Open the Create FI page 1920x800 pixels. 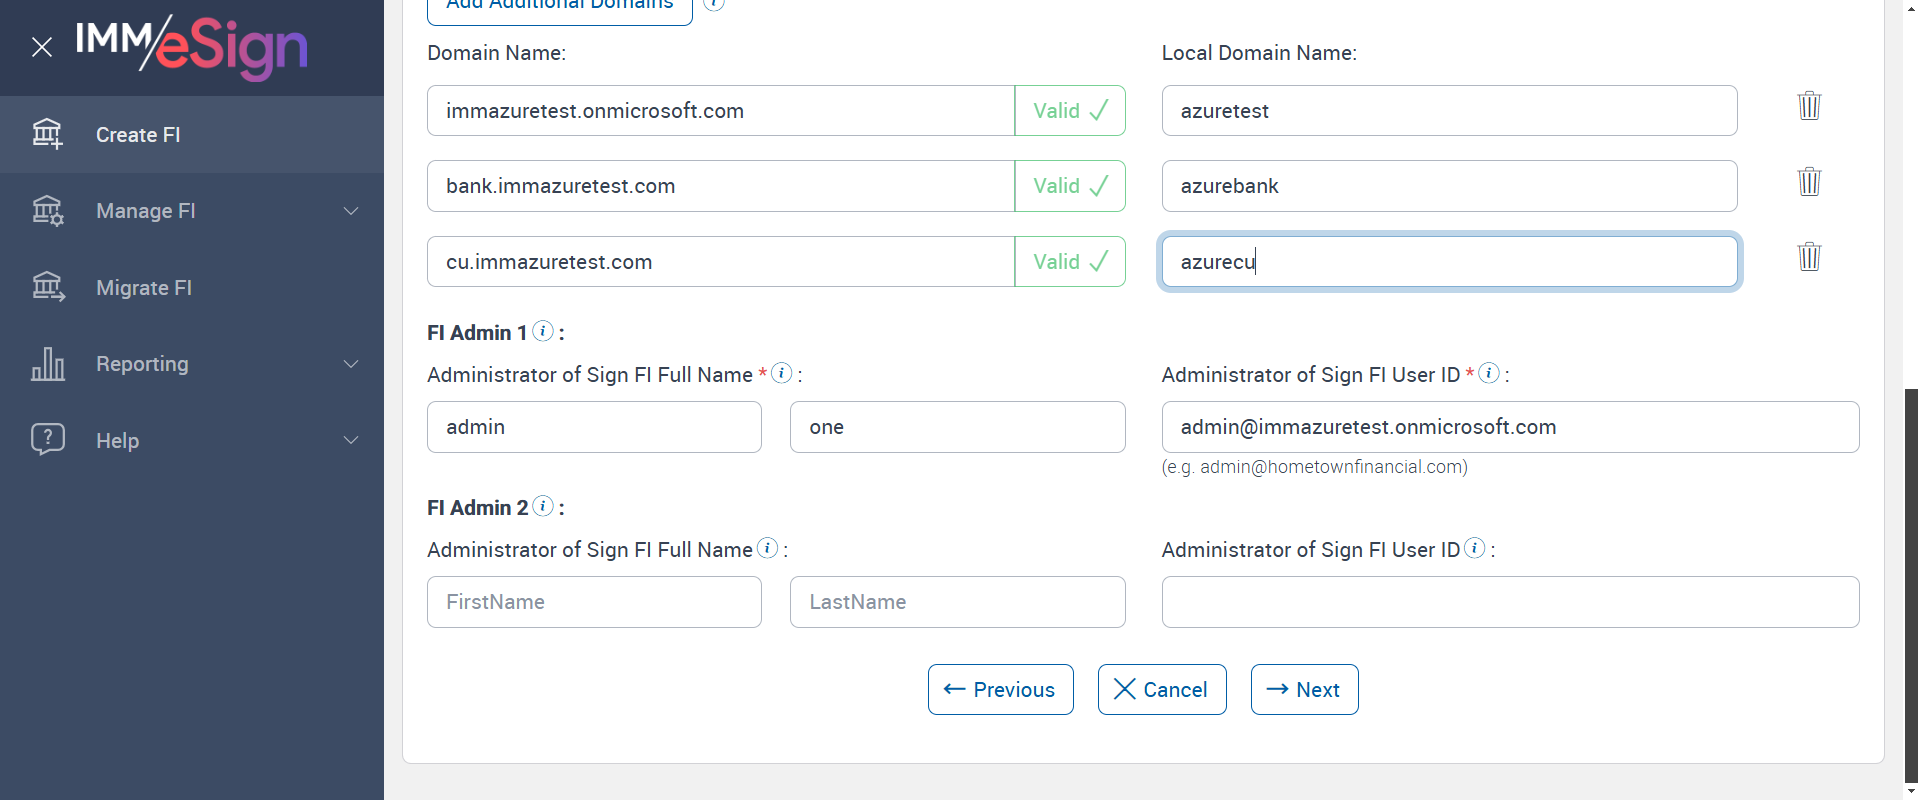coord(138,135)
